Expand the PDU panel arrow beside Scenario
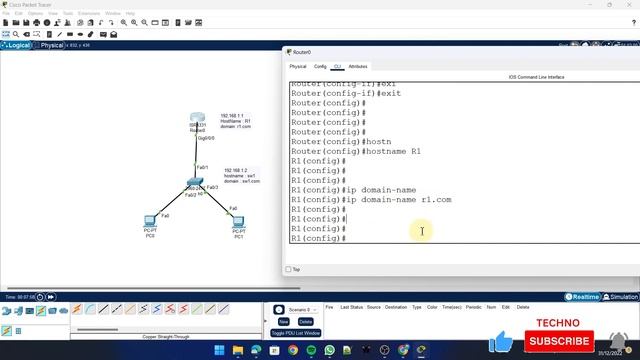Image resolution: width=640 pixels, height=360 pixels. (266, 321)
